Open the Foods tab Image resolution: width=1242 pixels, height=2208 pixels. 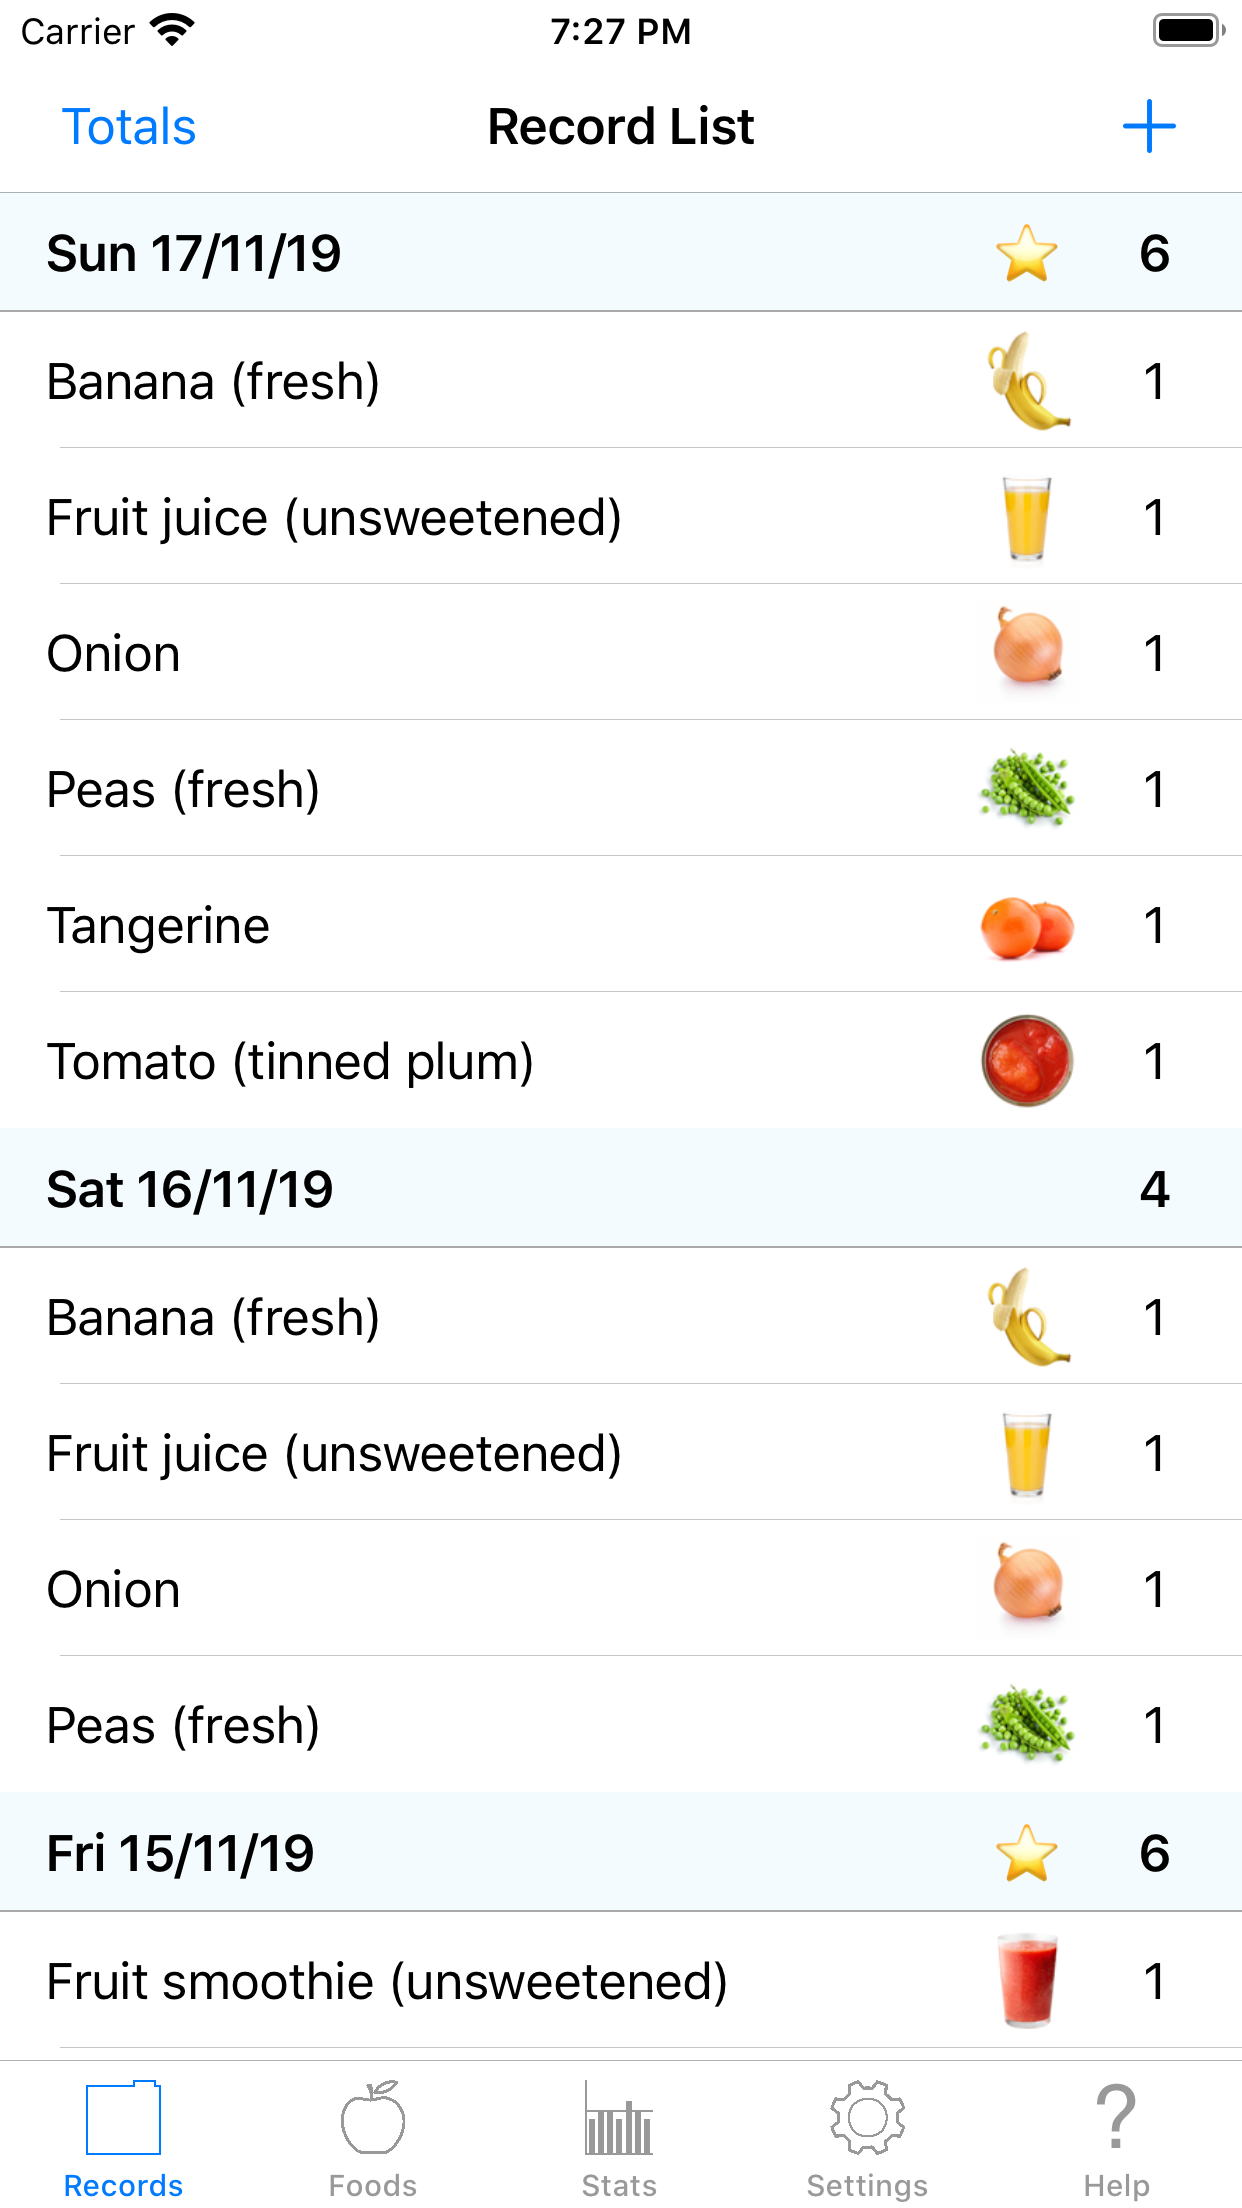(x=372, y=2138)
